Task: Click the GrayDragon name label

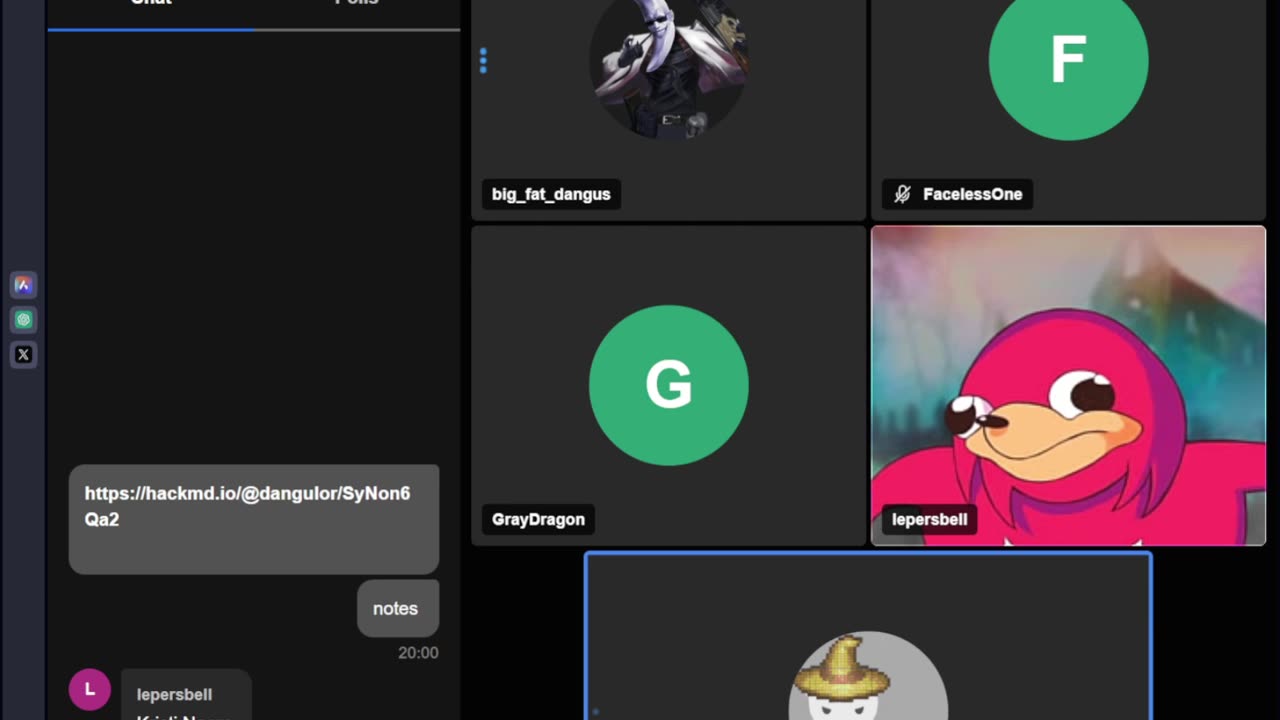Action: (538, 519)
